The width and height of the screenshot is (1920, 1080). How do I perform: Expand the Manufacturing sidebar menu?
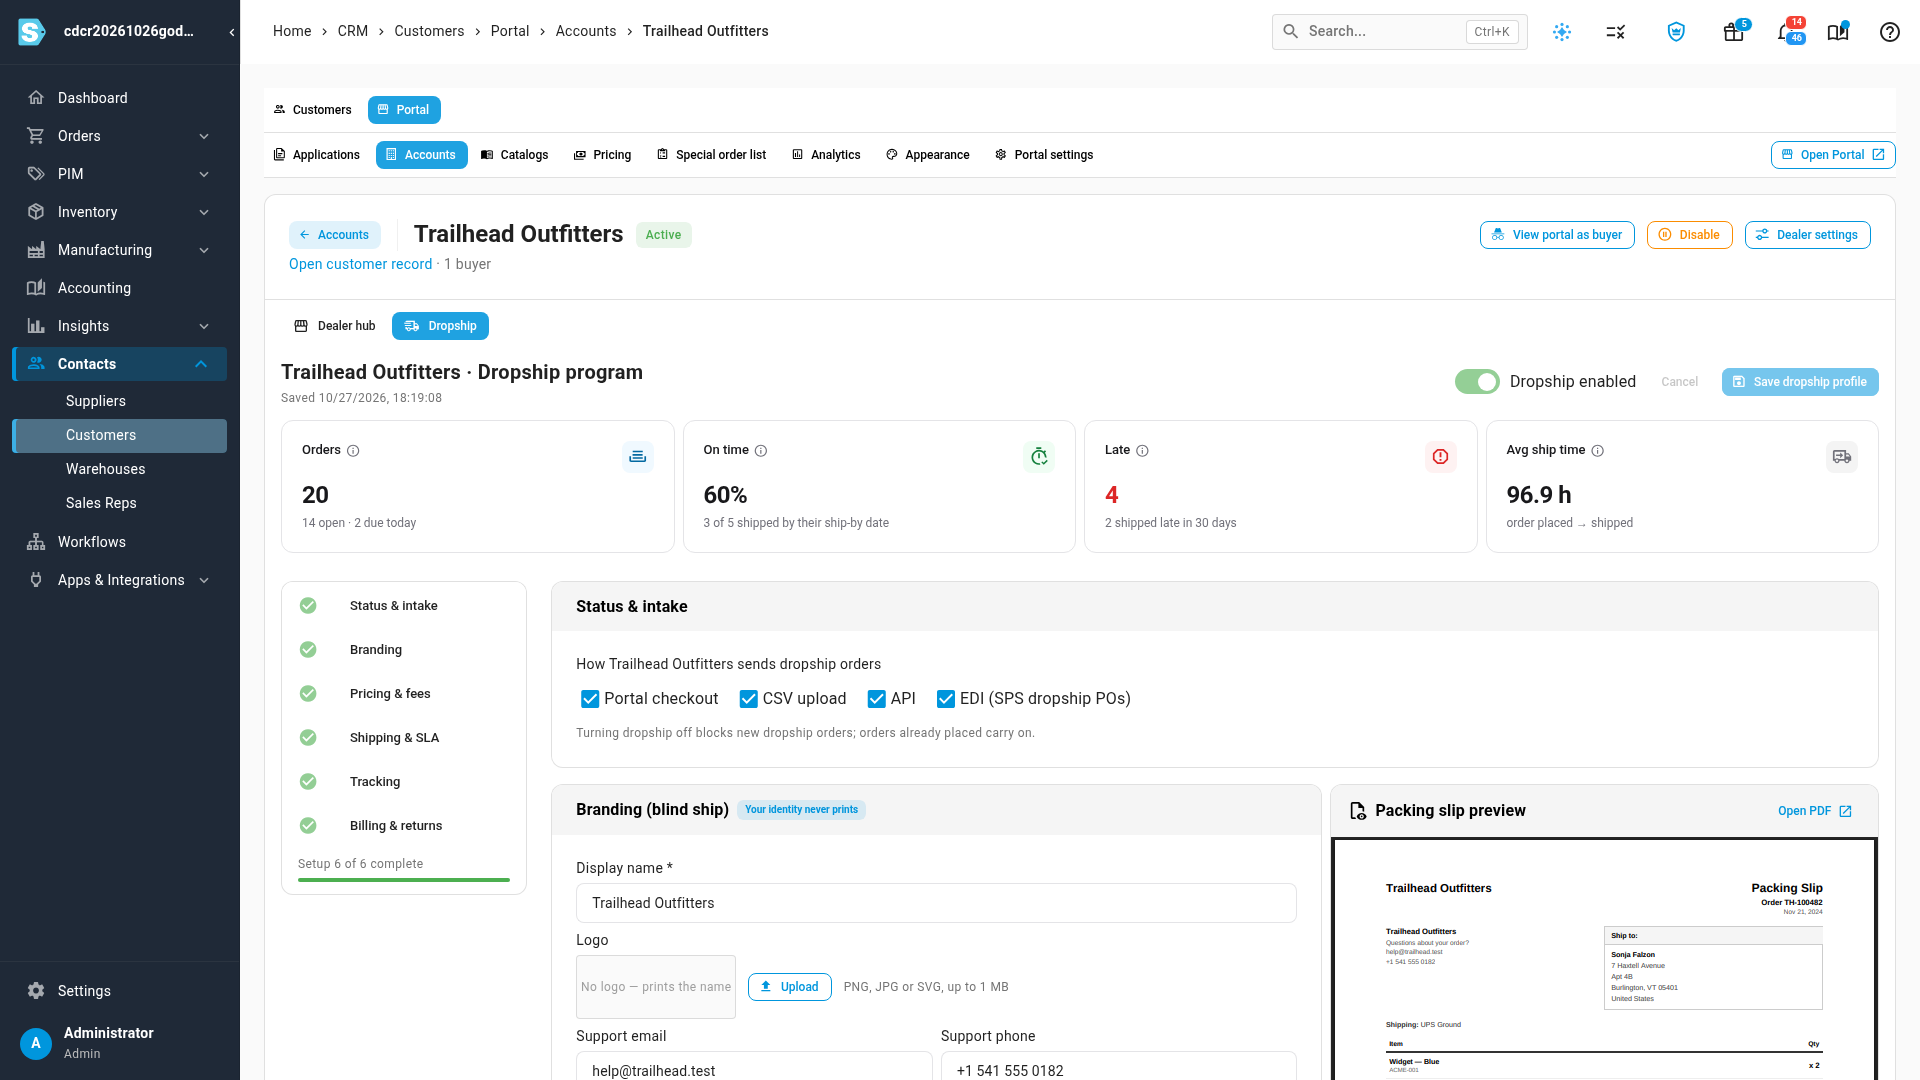tap(204, 250)
